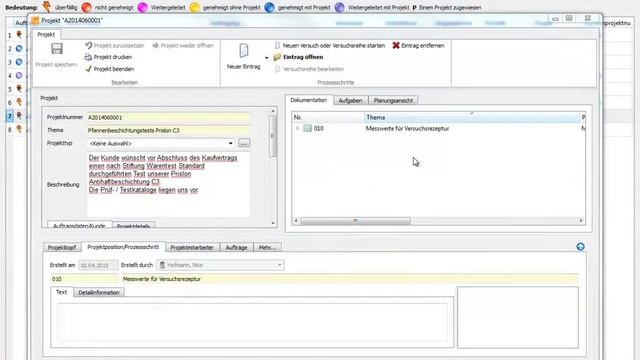The height and width of the screenshot is (360, 640).
Task: Click Eintrag entfernen red X button
Action: click(x=418, y=45)
